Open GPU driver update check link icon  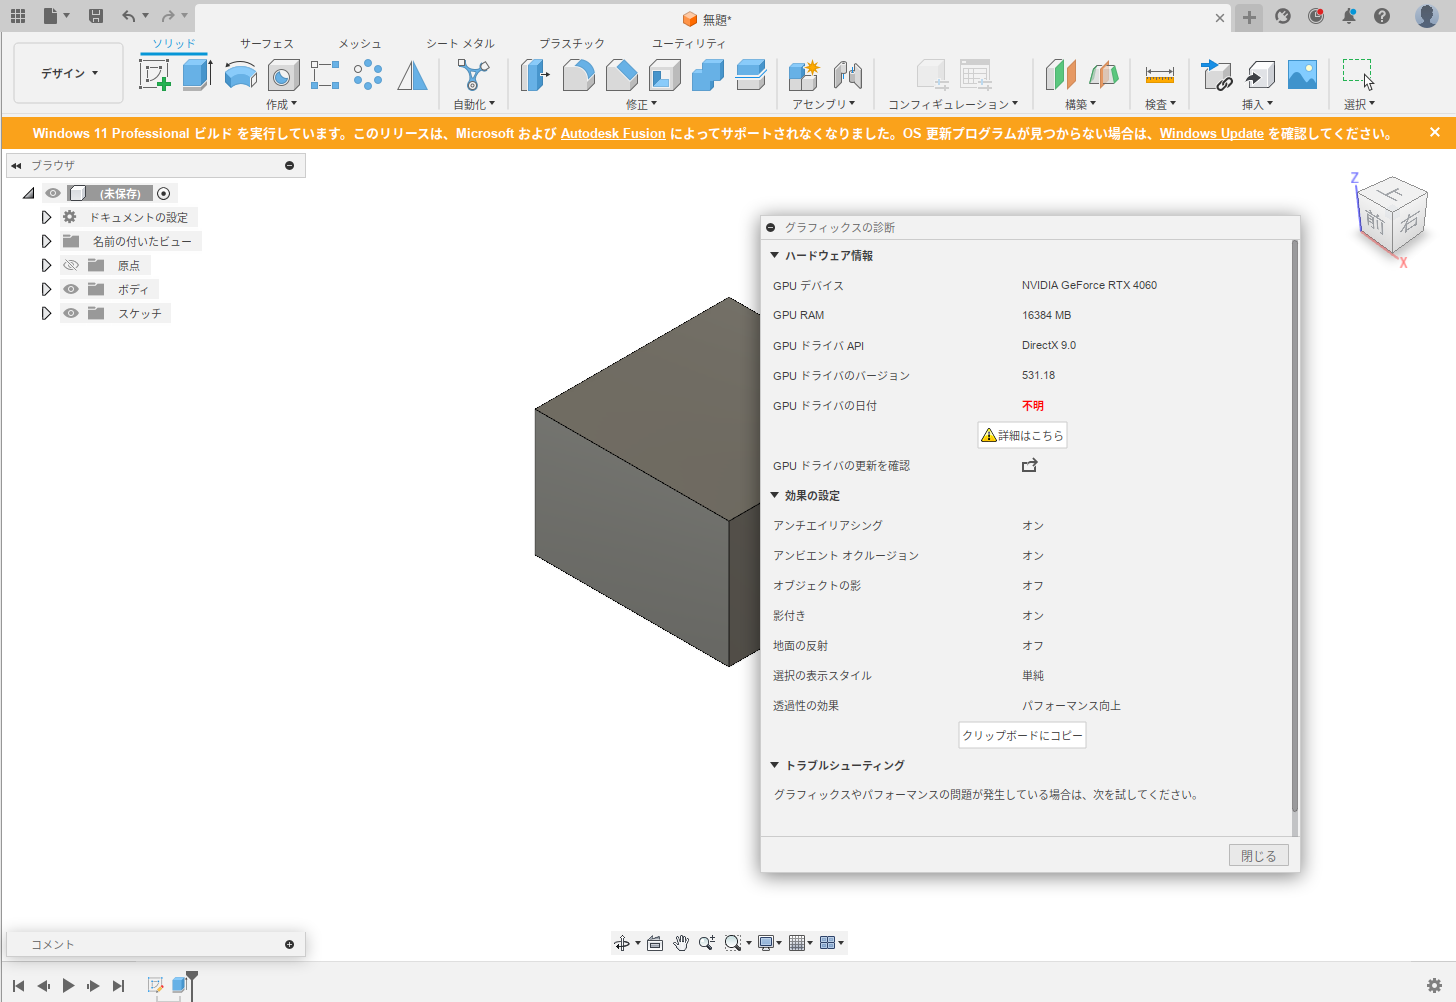pos(1029,465)
